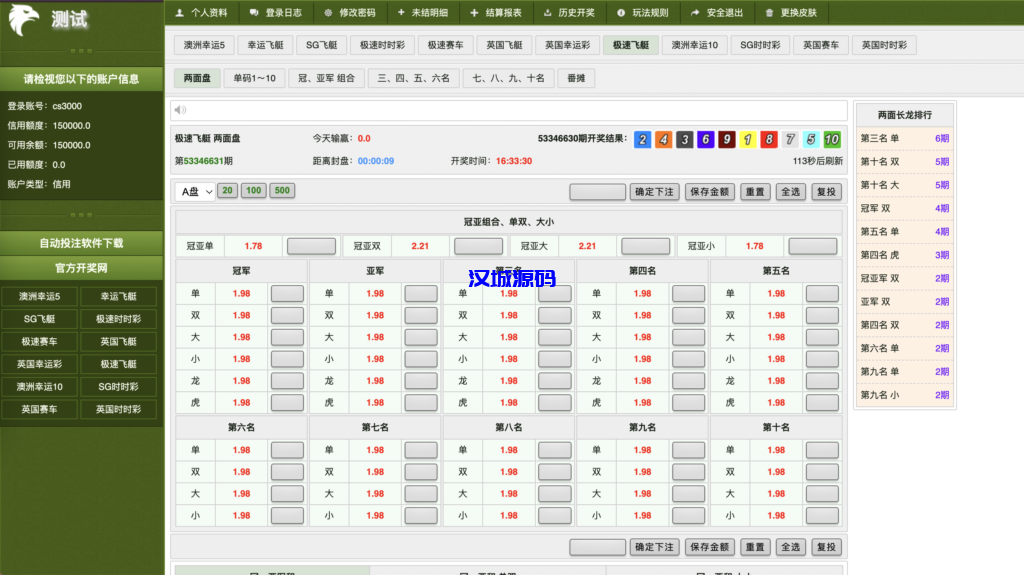Open sidebar 极速时时彩 link
The width and height of the screenshot is (1024, 575).
coord(118,319)
